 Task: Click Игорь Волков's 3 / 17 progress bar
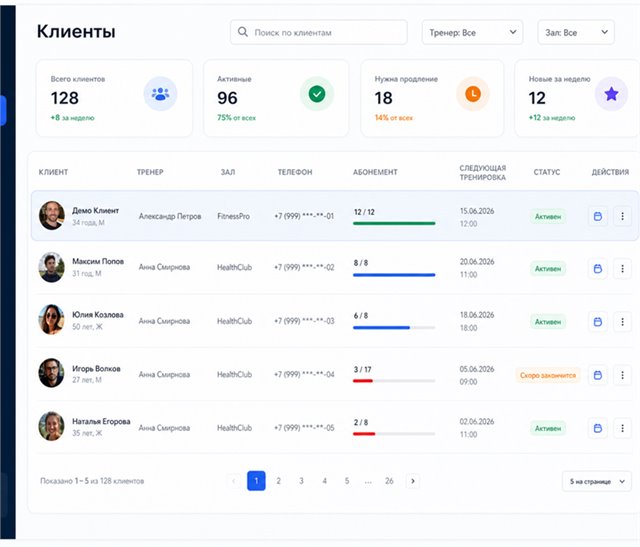(394, 381)
